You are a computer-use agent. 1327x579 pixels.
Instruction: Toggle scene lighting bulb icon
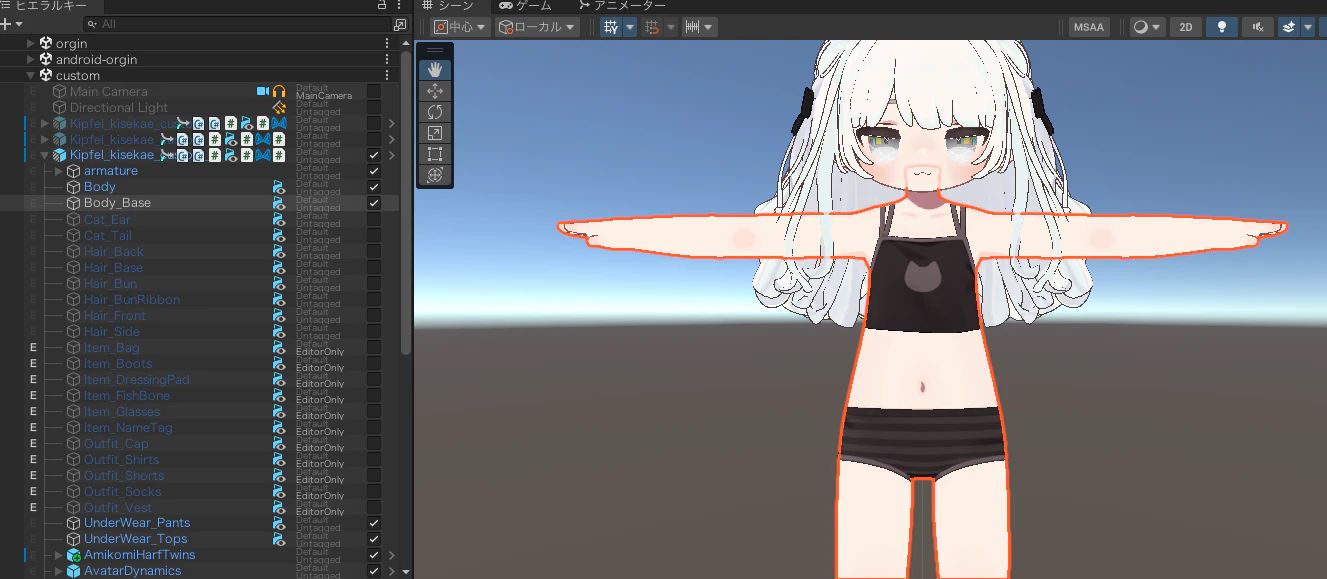1221,27
